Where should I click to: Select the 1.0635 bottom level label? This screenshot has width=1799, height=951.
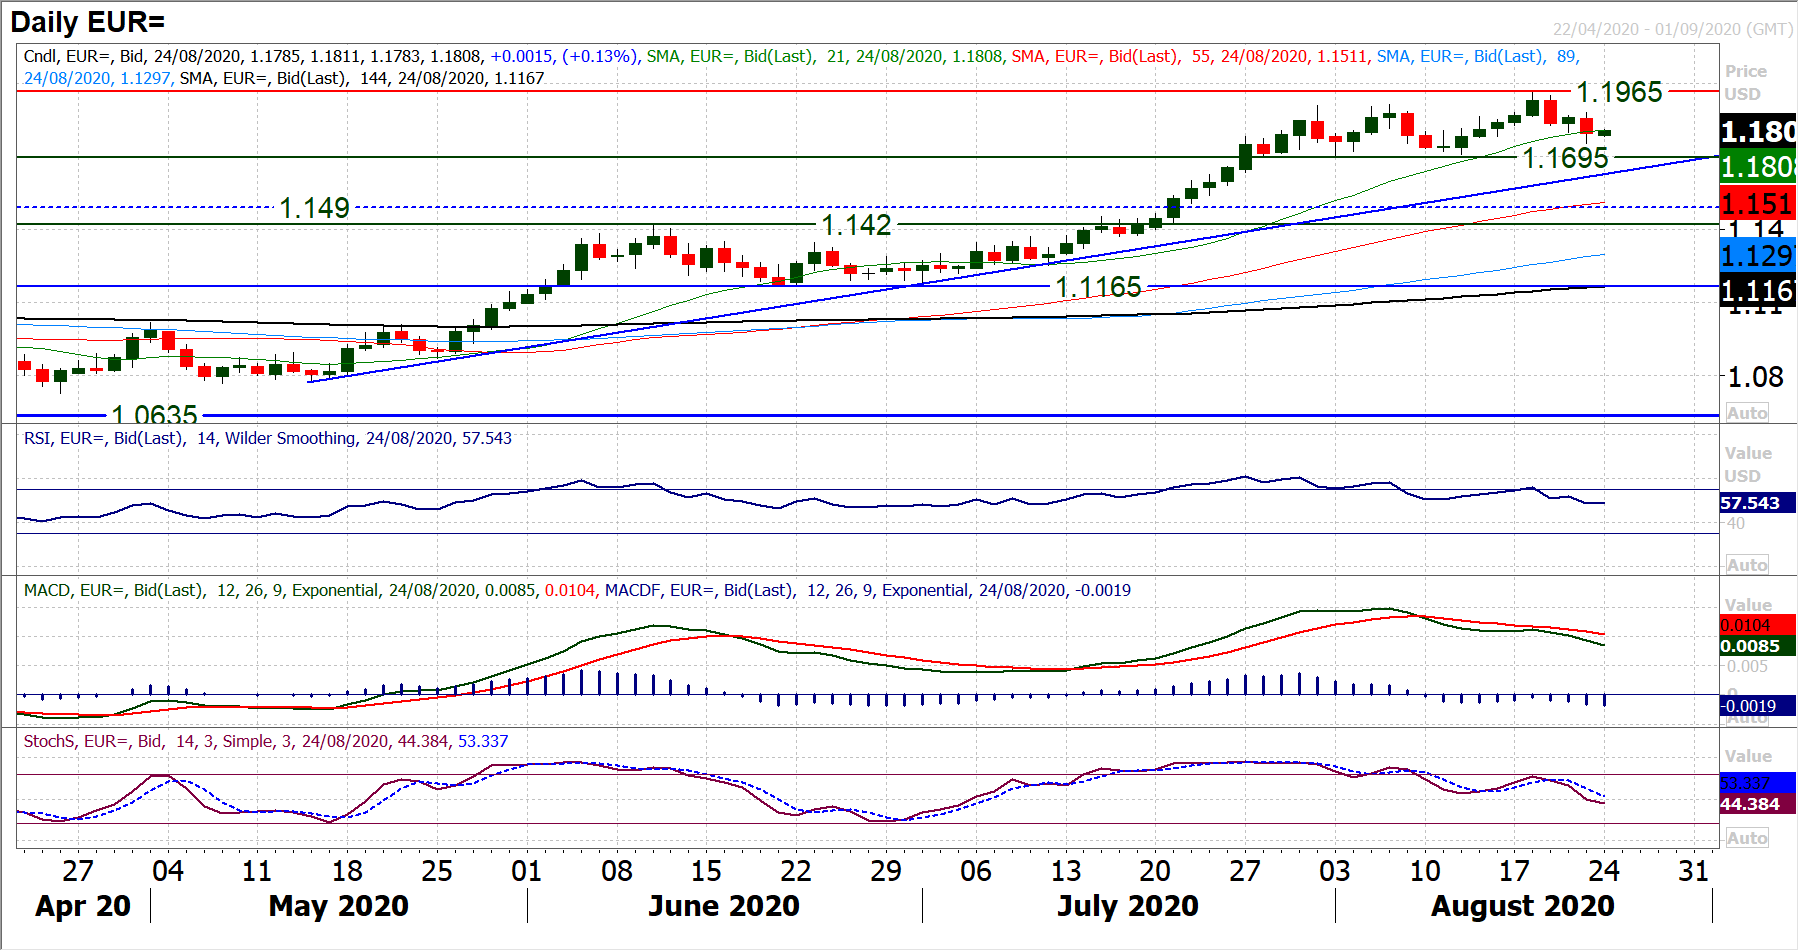pyautogui.click(x=154, y=415)
